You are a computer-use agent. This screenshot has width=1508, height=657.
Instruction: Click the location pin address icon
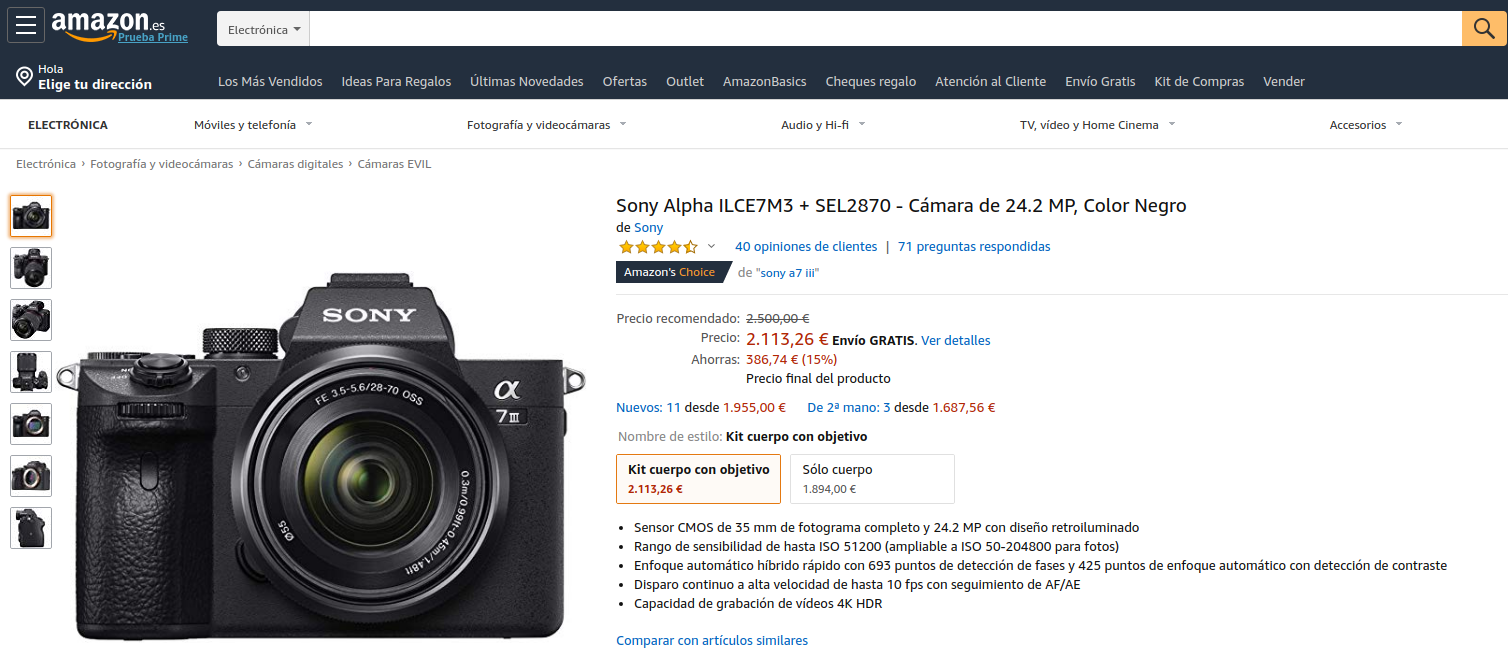(24, 77)
